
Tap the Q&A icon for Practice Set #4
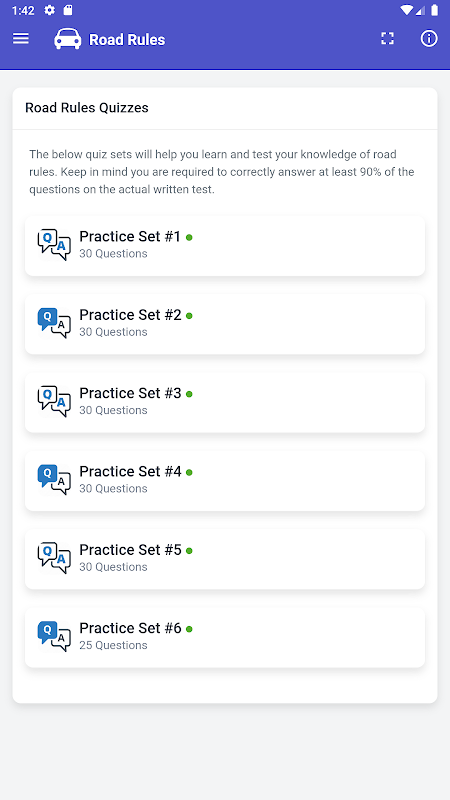click(x=54, y=480)
